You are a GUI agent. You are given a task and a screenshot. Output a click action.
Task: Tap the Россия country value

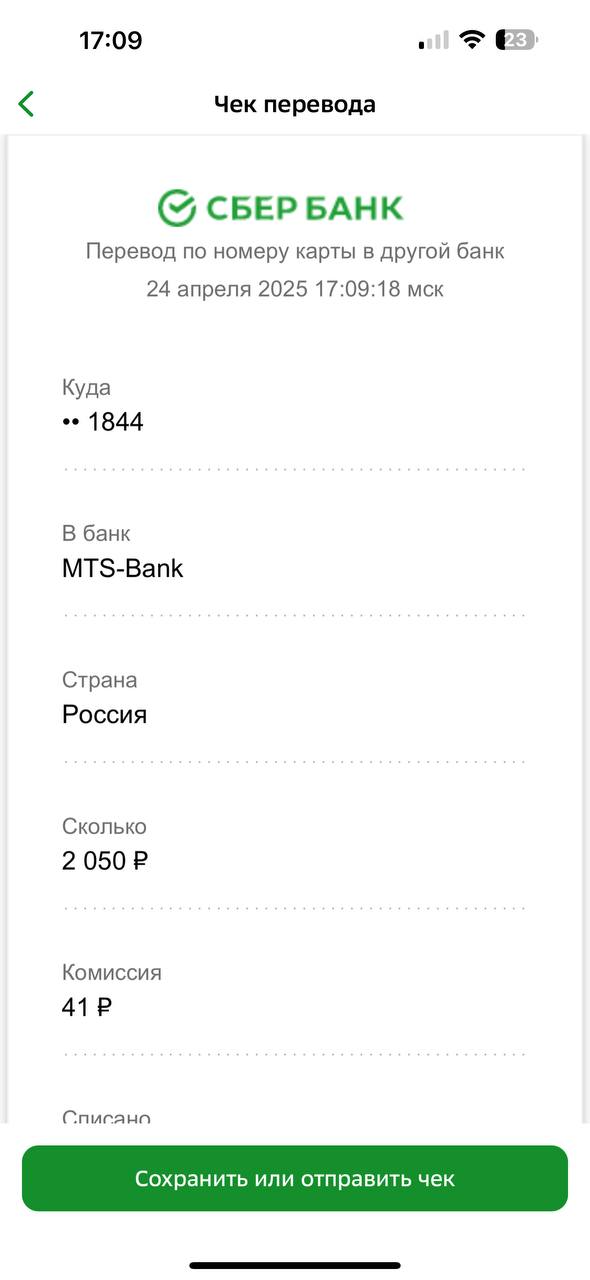tap(104, 715)
